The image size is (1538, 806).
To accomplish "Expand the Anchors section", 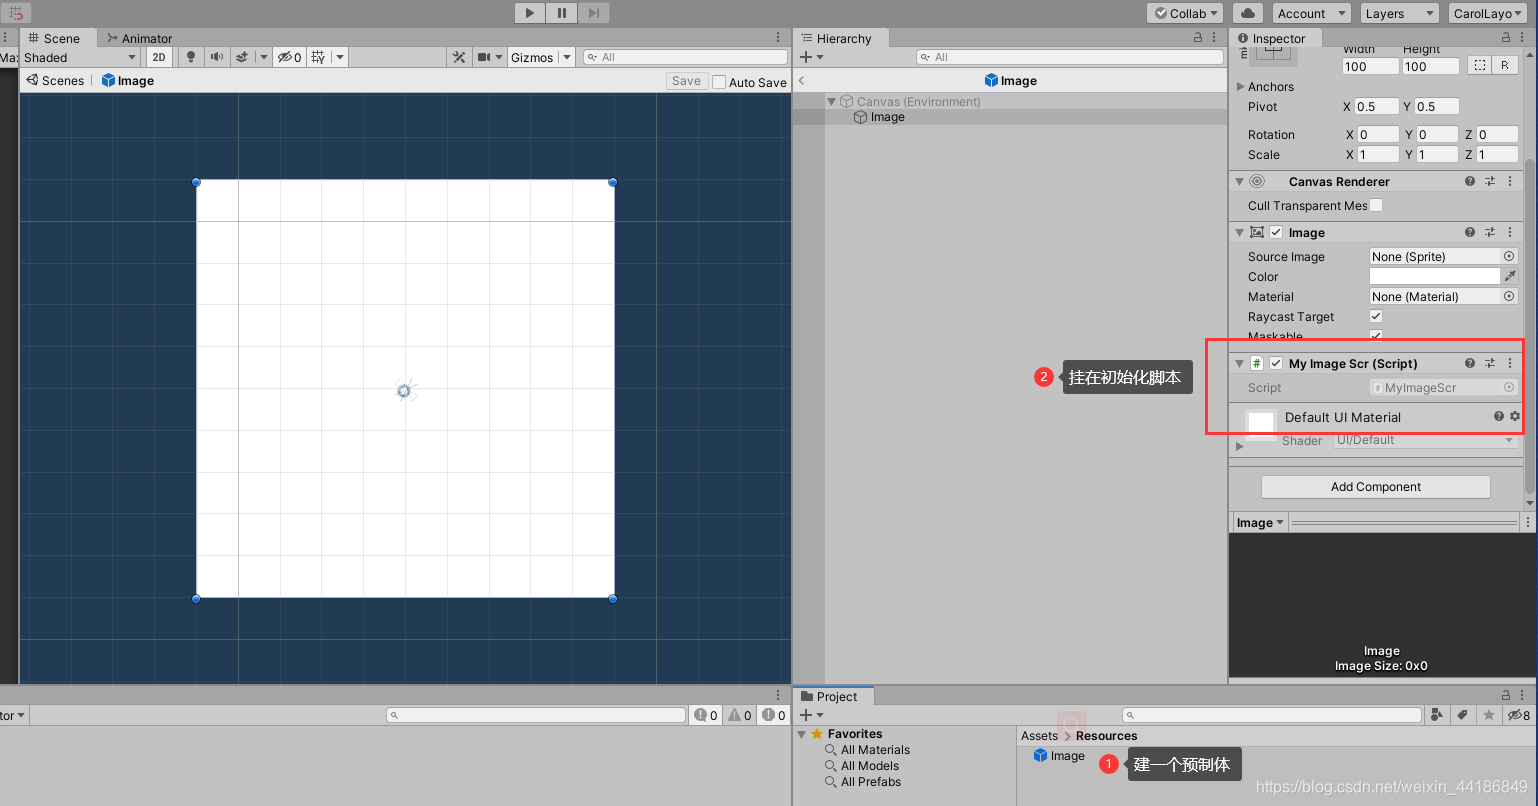I will [x=1242, y=87].
